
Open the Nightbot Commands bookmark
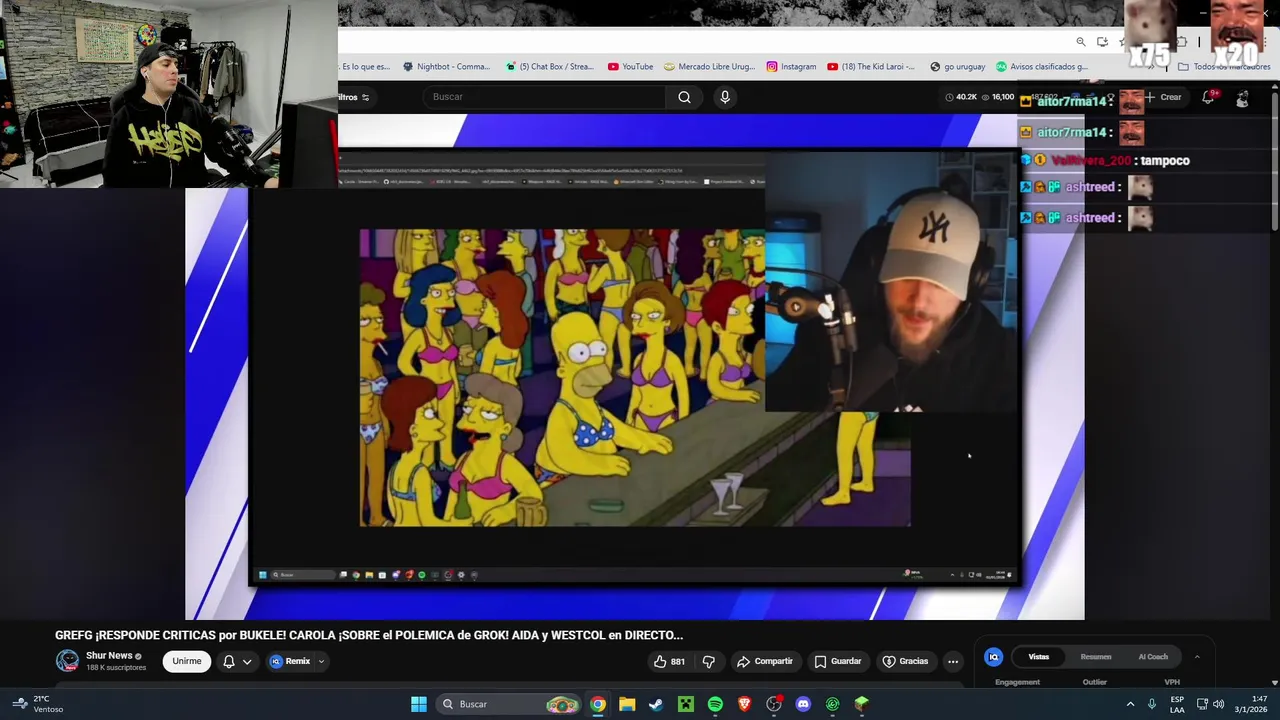click(x=446, y=67)
